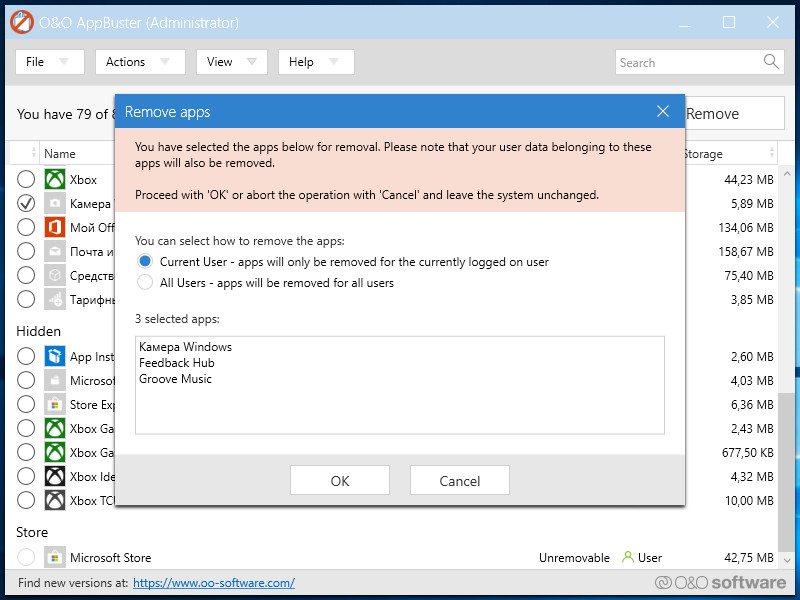
Task: Select Feedback Hub in selected apps list
Action: 177,363
